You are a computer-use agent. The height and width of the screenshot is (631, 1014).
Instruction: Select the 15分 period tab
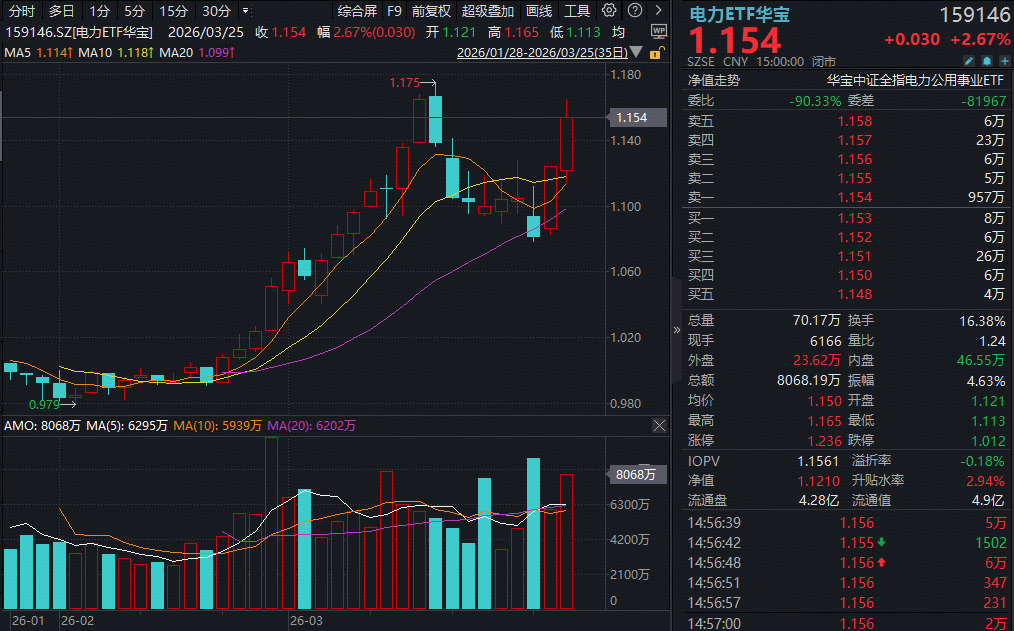pos(173,11)
